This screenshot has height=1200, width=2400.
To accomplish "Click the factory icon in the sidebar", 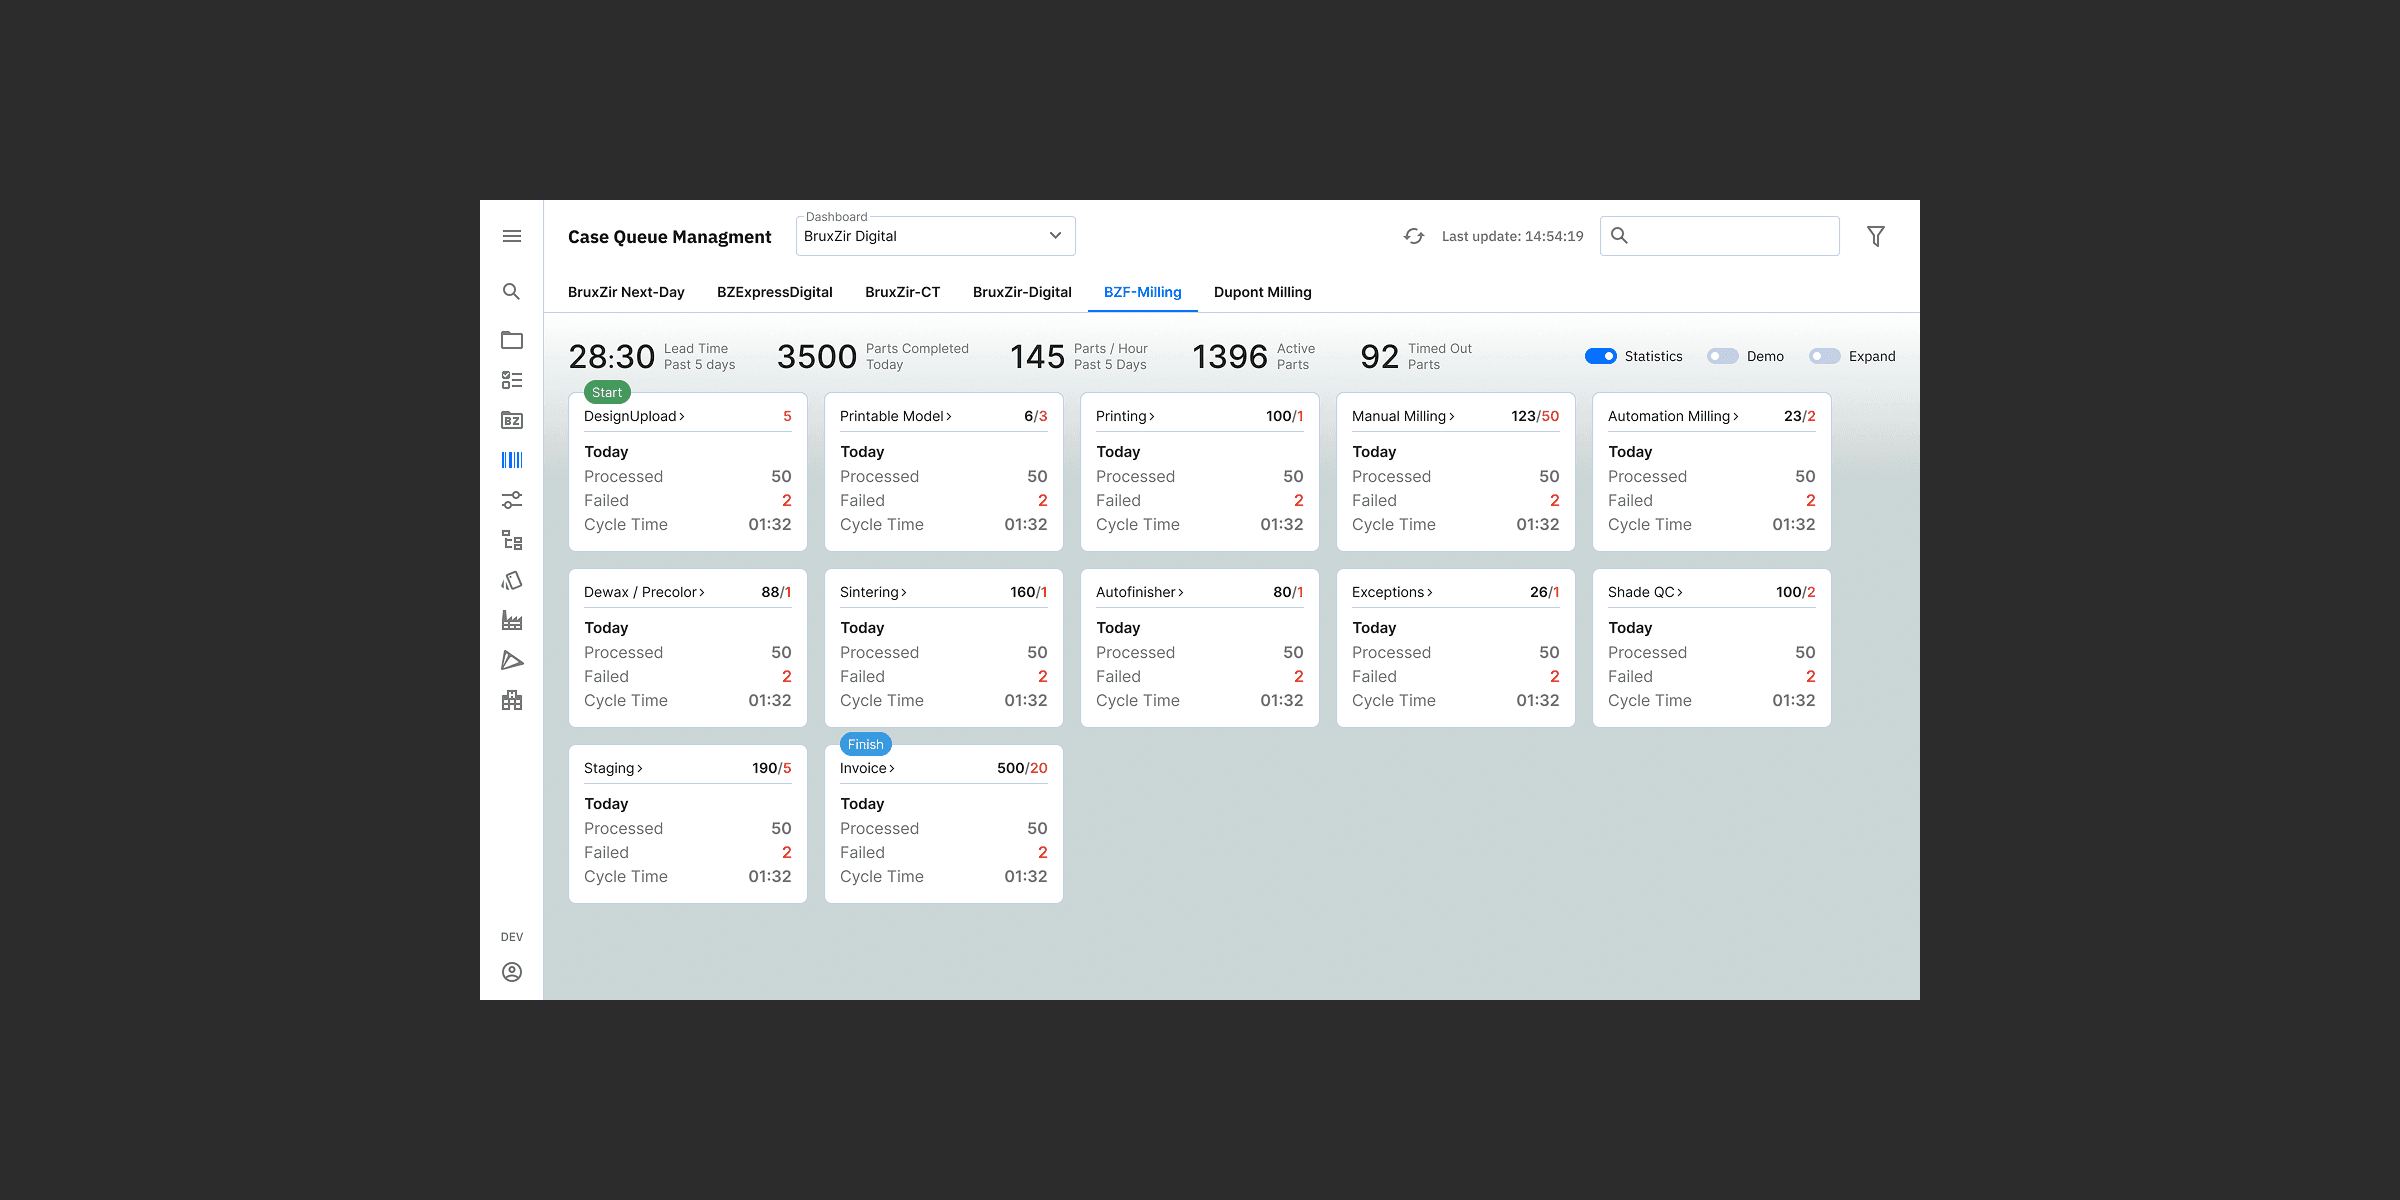I will [x=511, y=620].
